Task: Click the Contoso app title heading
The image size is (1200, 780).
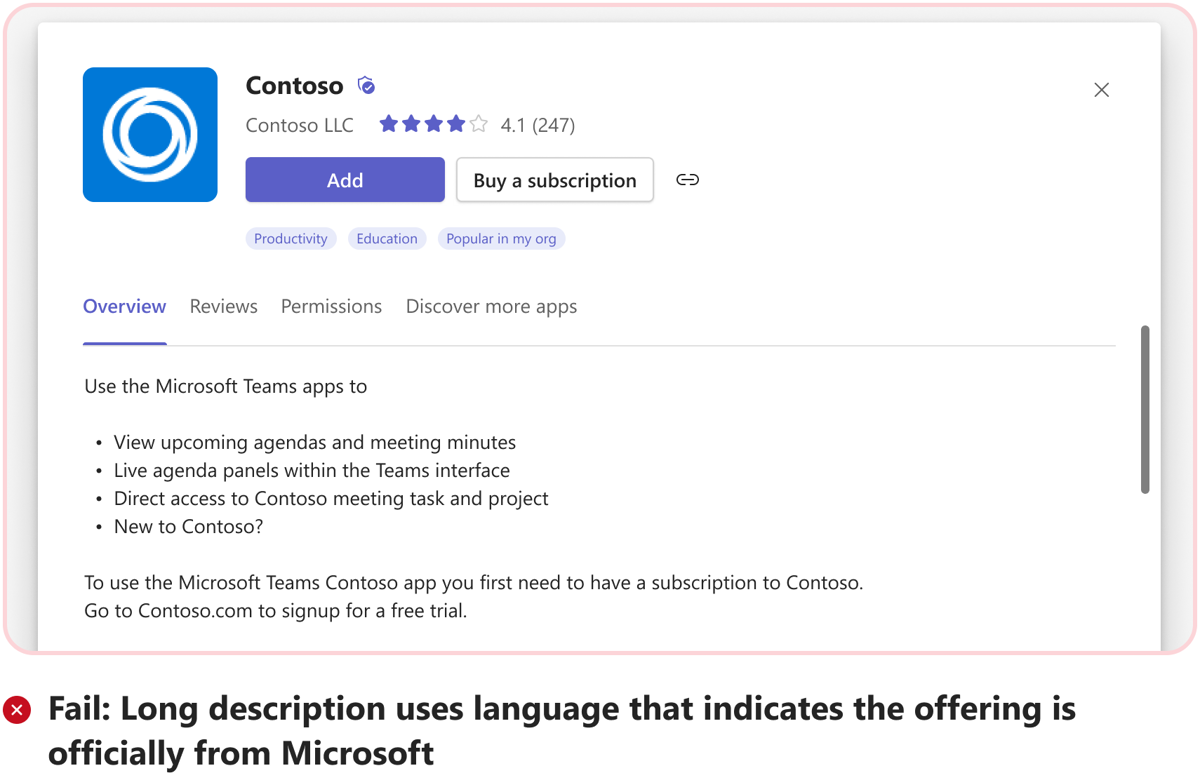Action: click(x=294, y=86)
